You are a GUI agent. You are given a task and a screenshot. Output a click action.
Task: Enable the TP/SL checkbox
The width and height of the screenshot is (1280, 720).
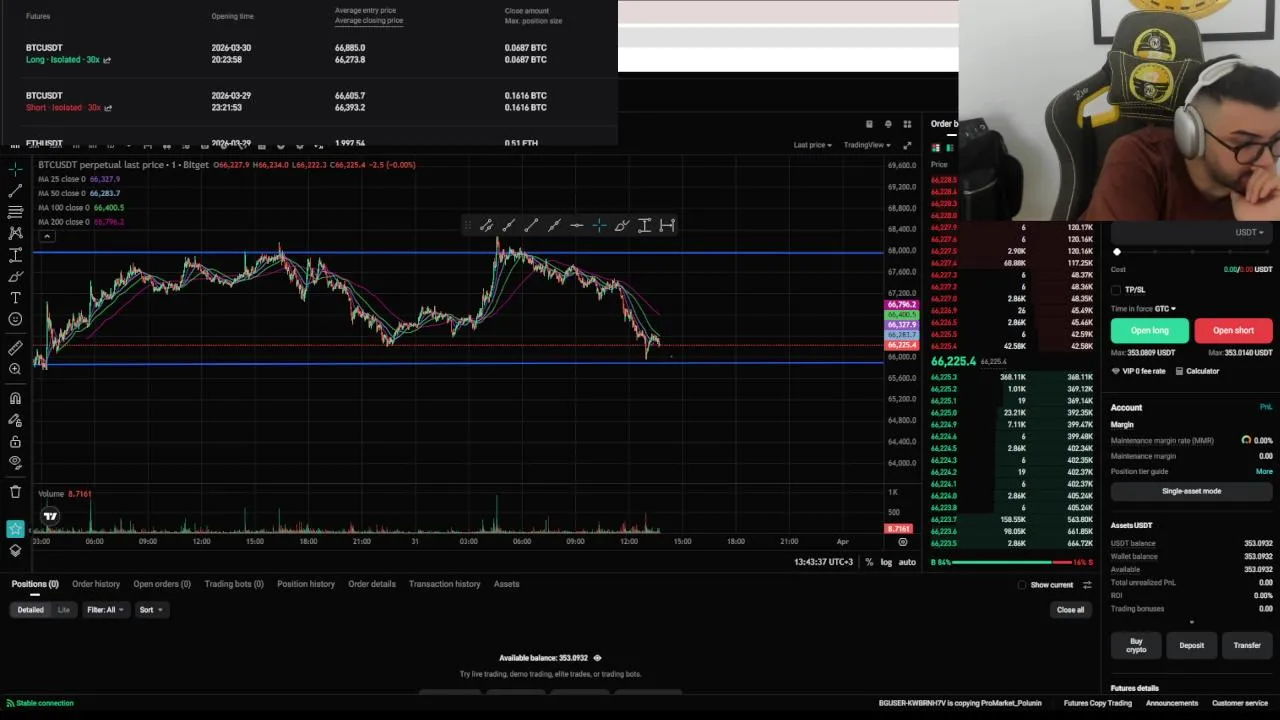[x=1117, y=290]
